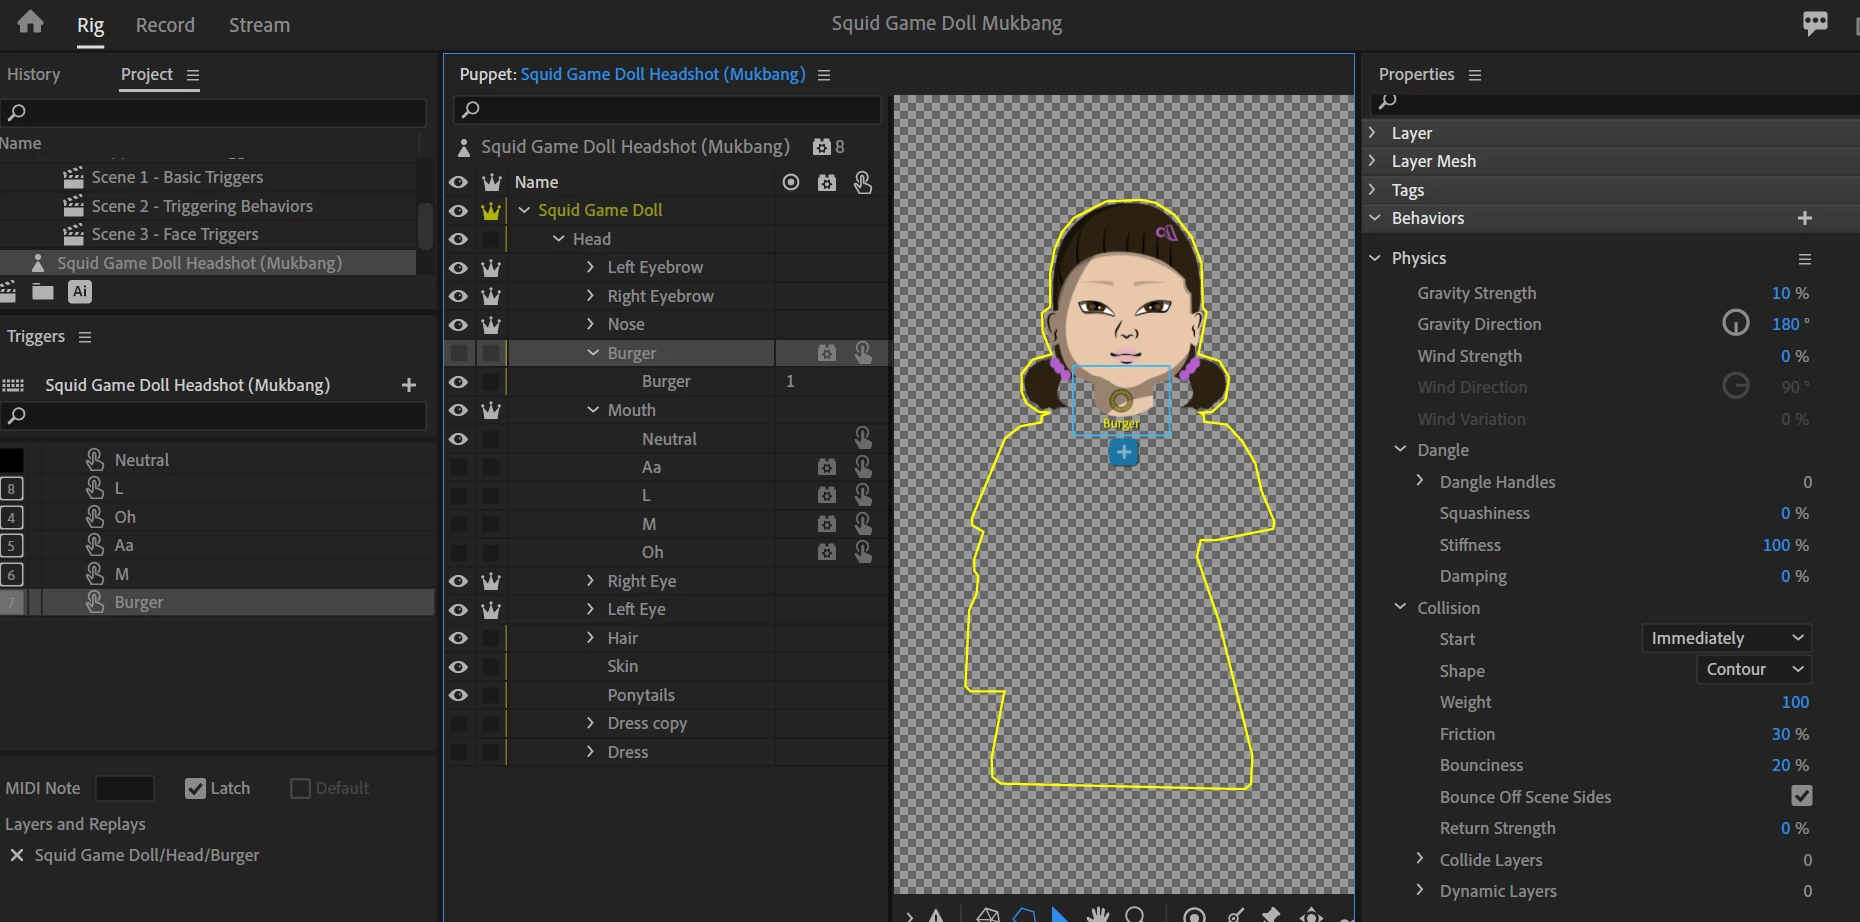
Task: Click the trigger icon on Burger group row
Action: coord(862,353)
